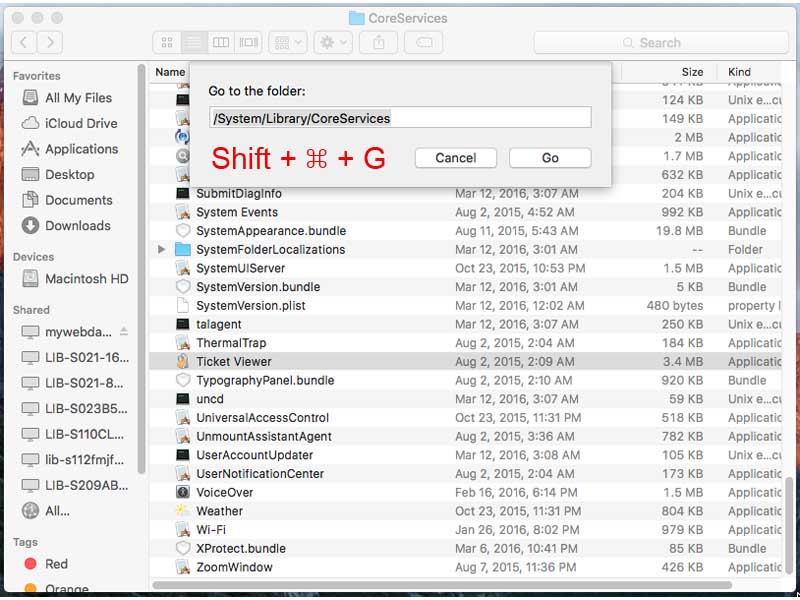Switch to Cover Flow view
This screenshot has height=600, width=800.
[248, 42]
